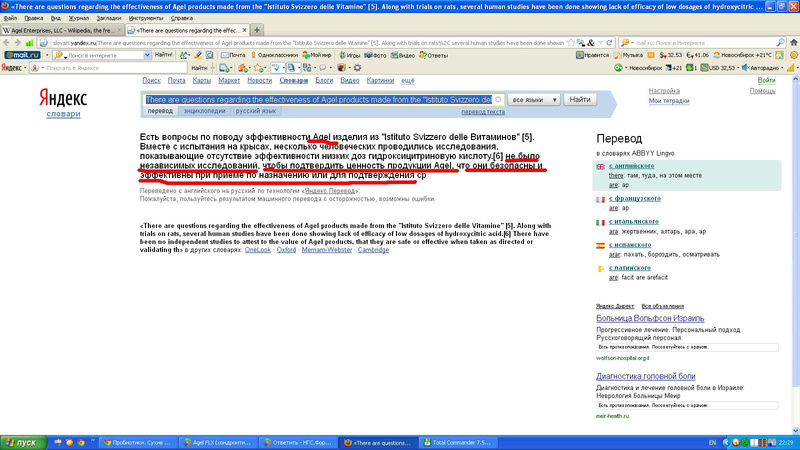Click the Найти button beside the translation query
The width and height of the screenshot is (800, 450).
pyautogui.click(x=580, y=99)
